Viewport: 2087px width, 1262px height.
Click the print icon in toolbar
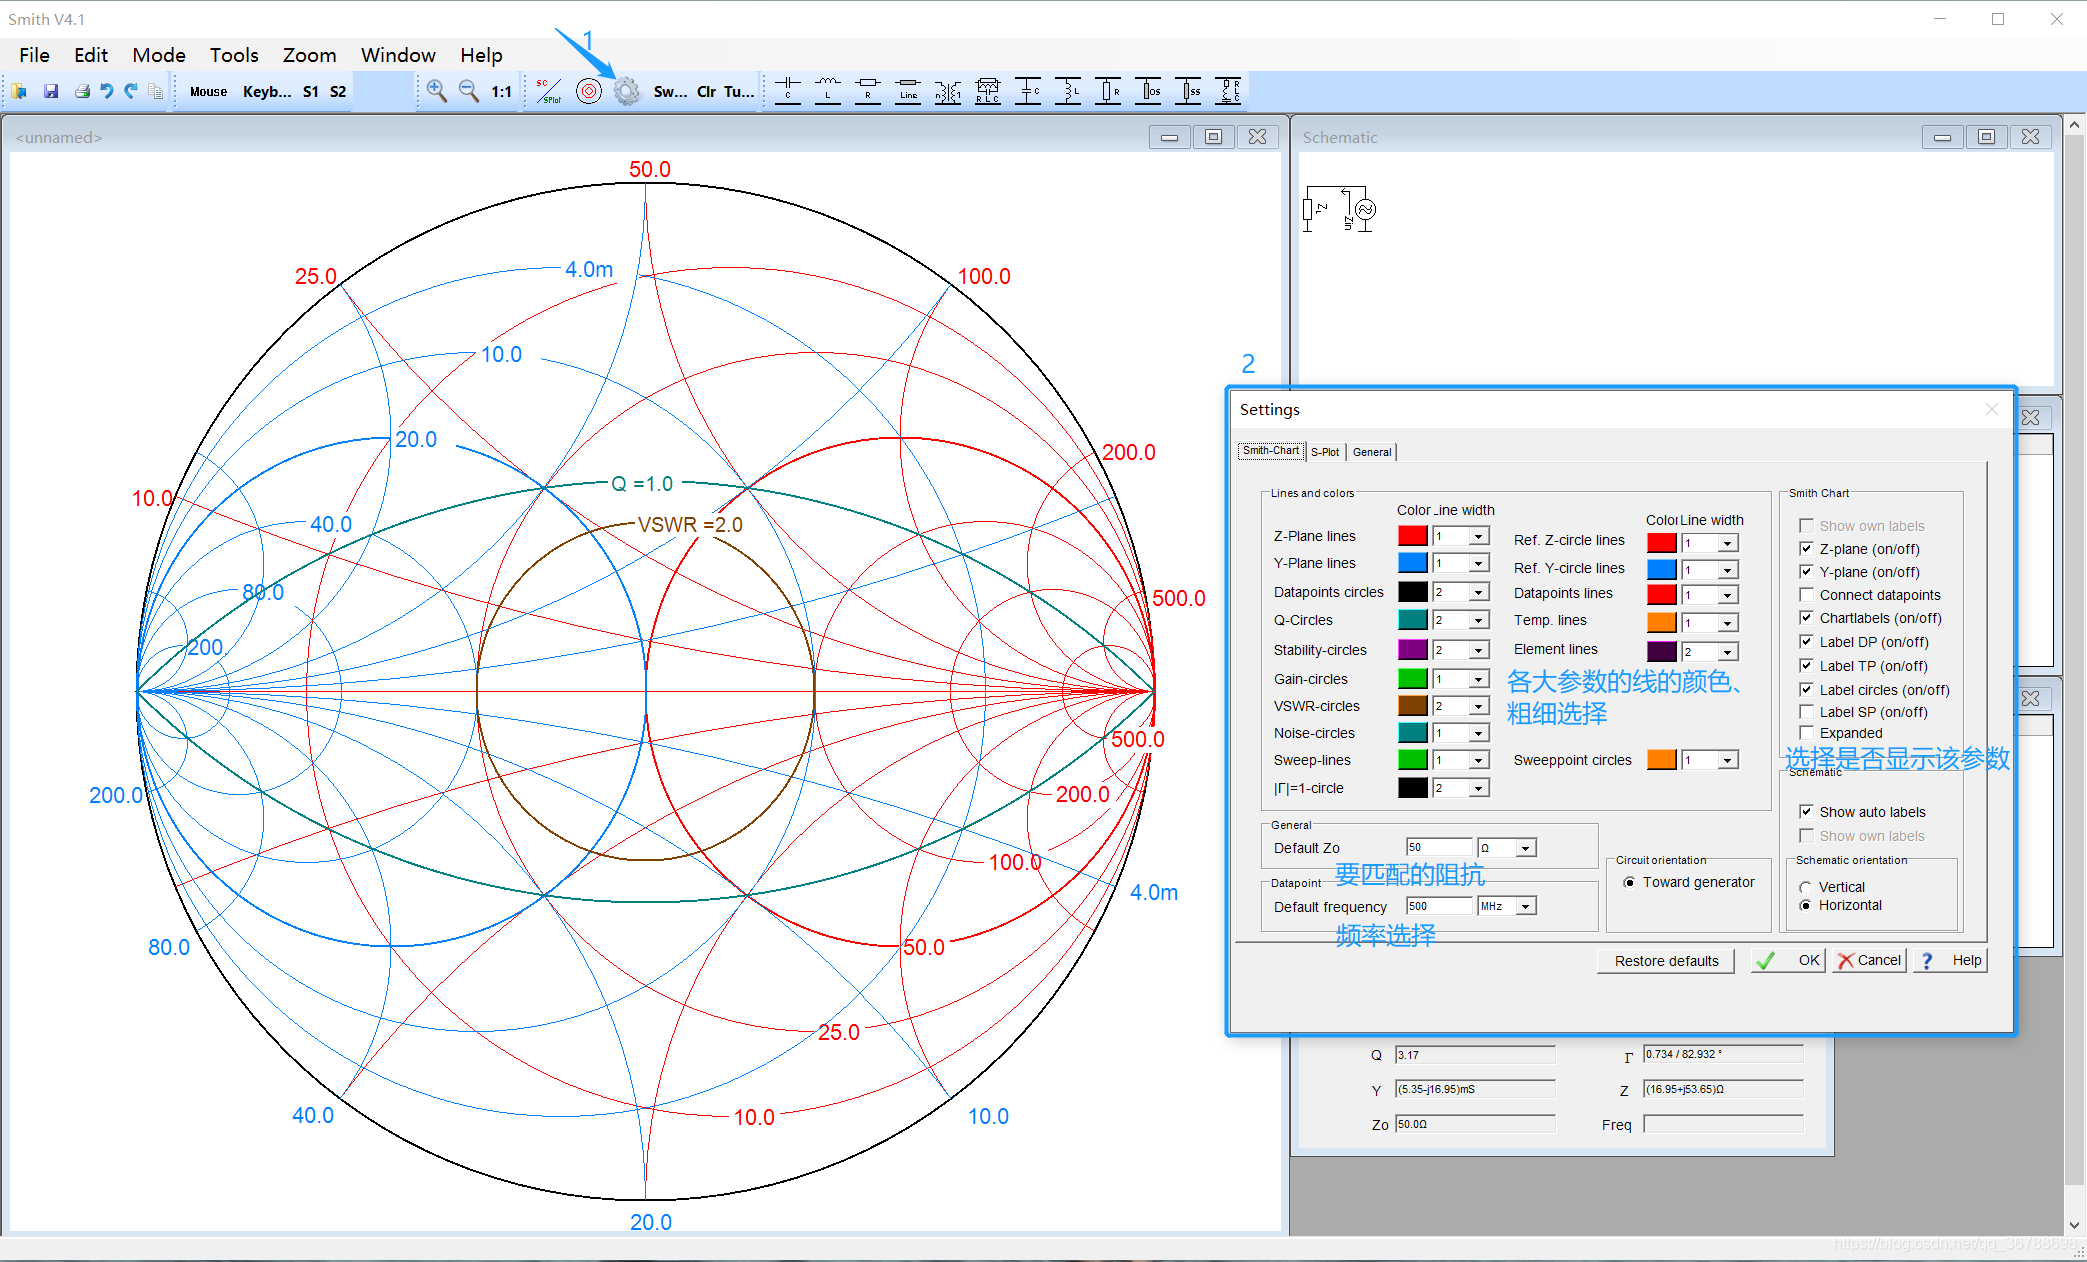click(82, 91)
